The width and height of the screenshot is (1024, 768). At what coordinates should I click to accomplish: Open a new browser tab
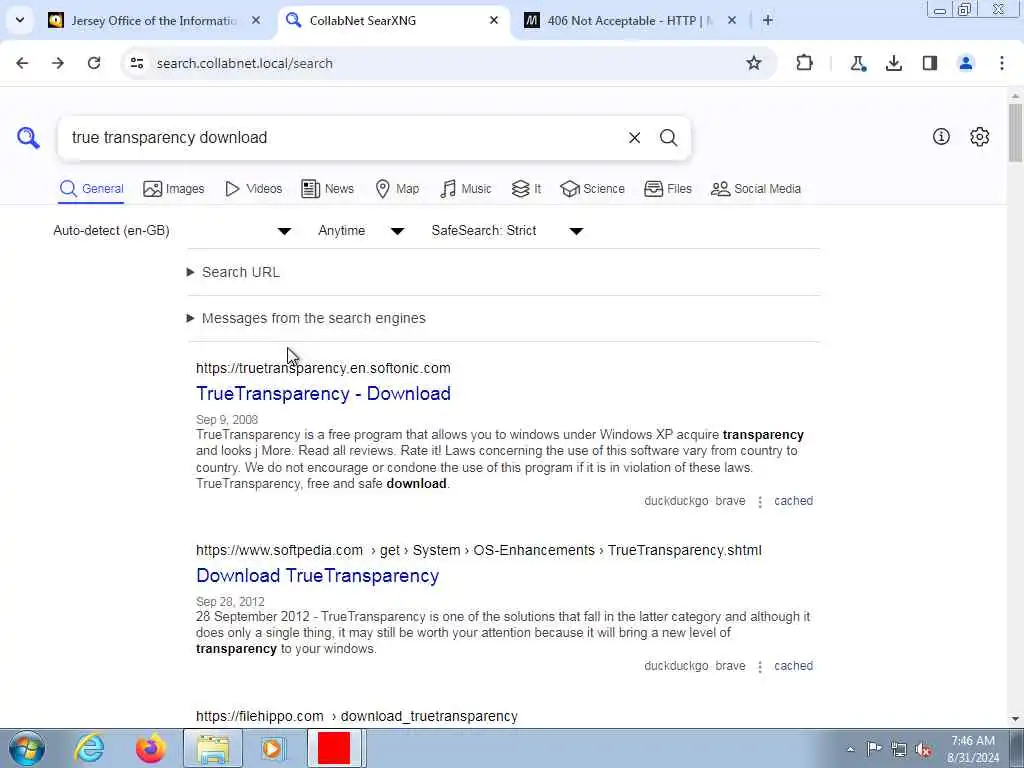pos(768,21)
